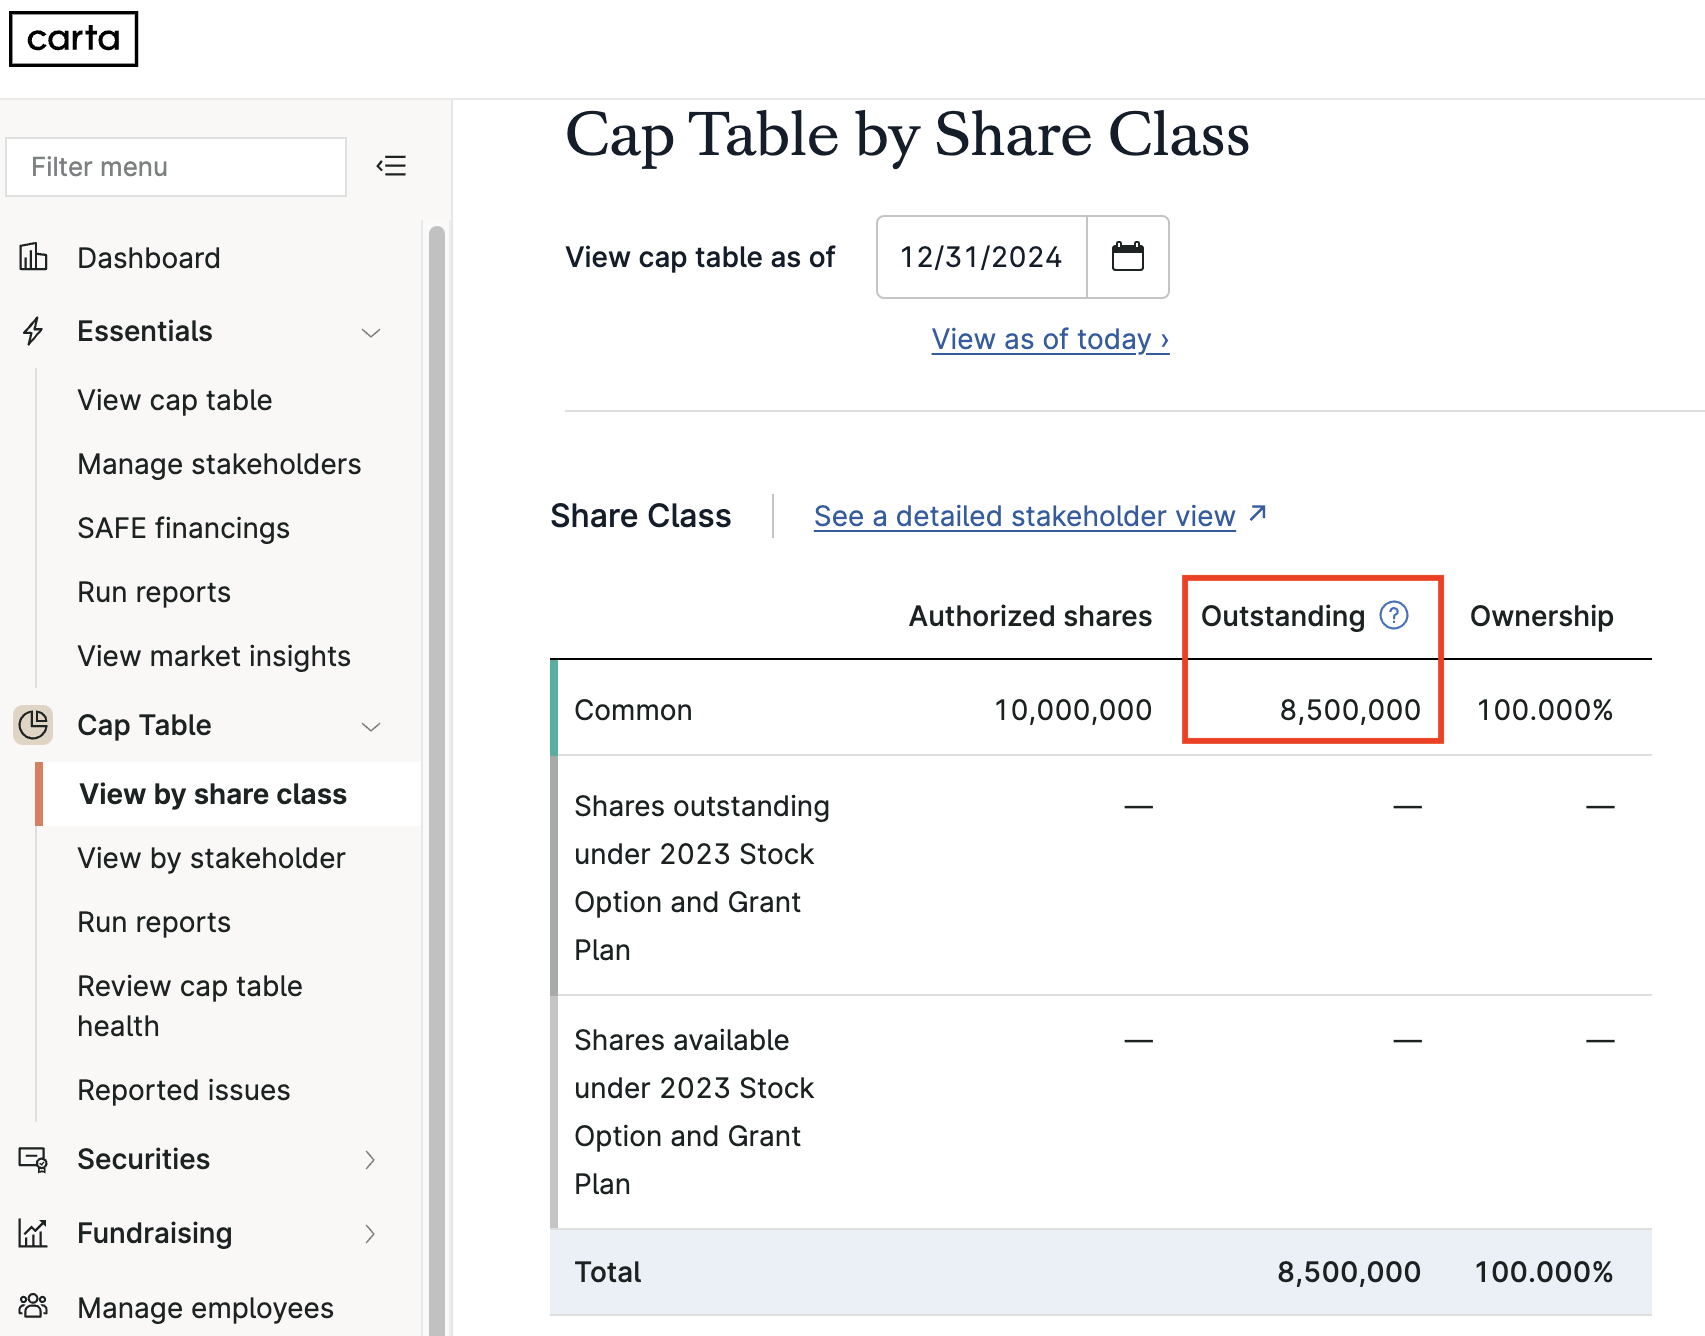
Task: Collapse the Essentials section chevron
Action: [x=371, y=332]
